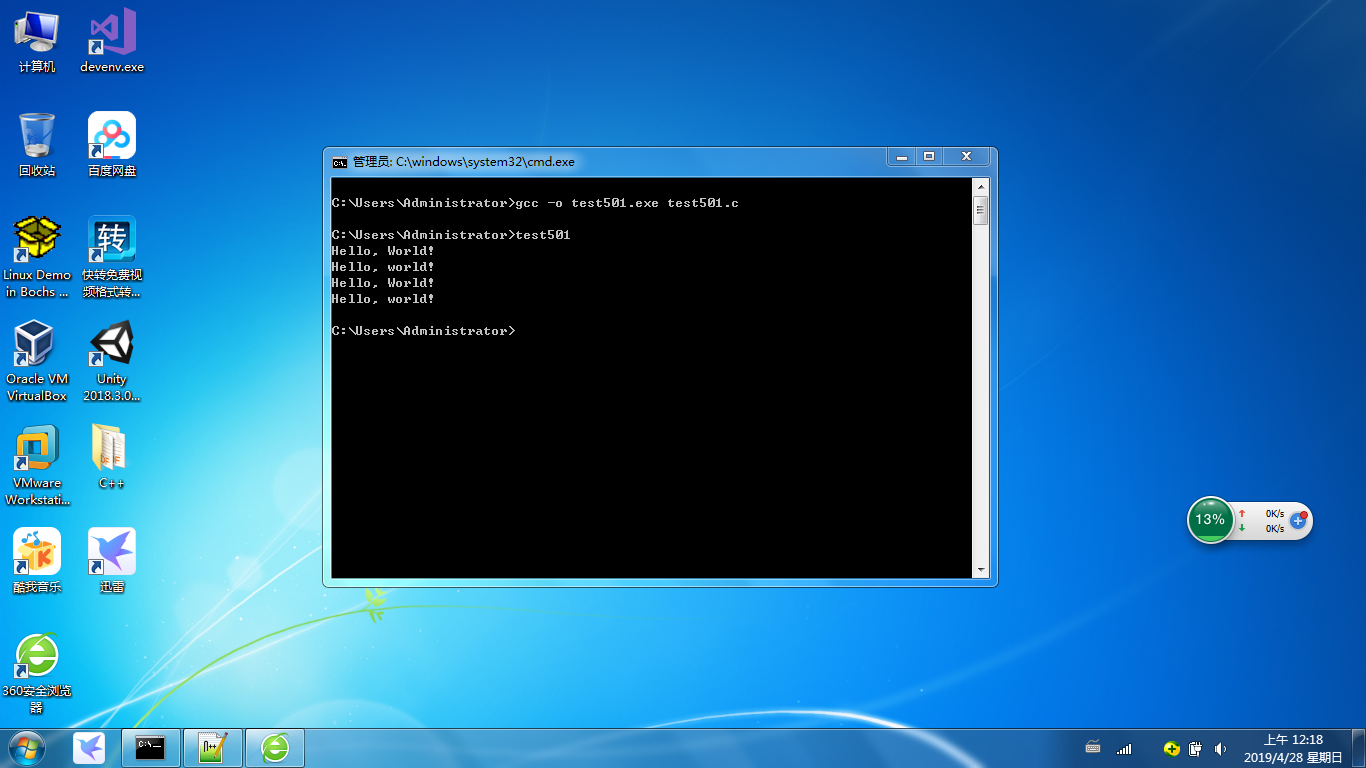Click the line 'gcc -o test501.exe test501.c'

(627, 203)
